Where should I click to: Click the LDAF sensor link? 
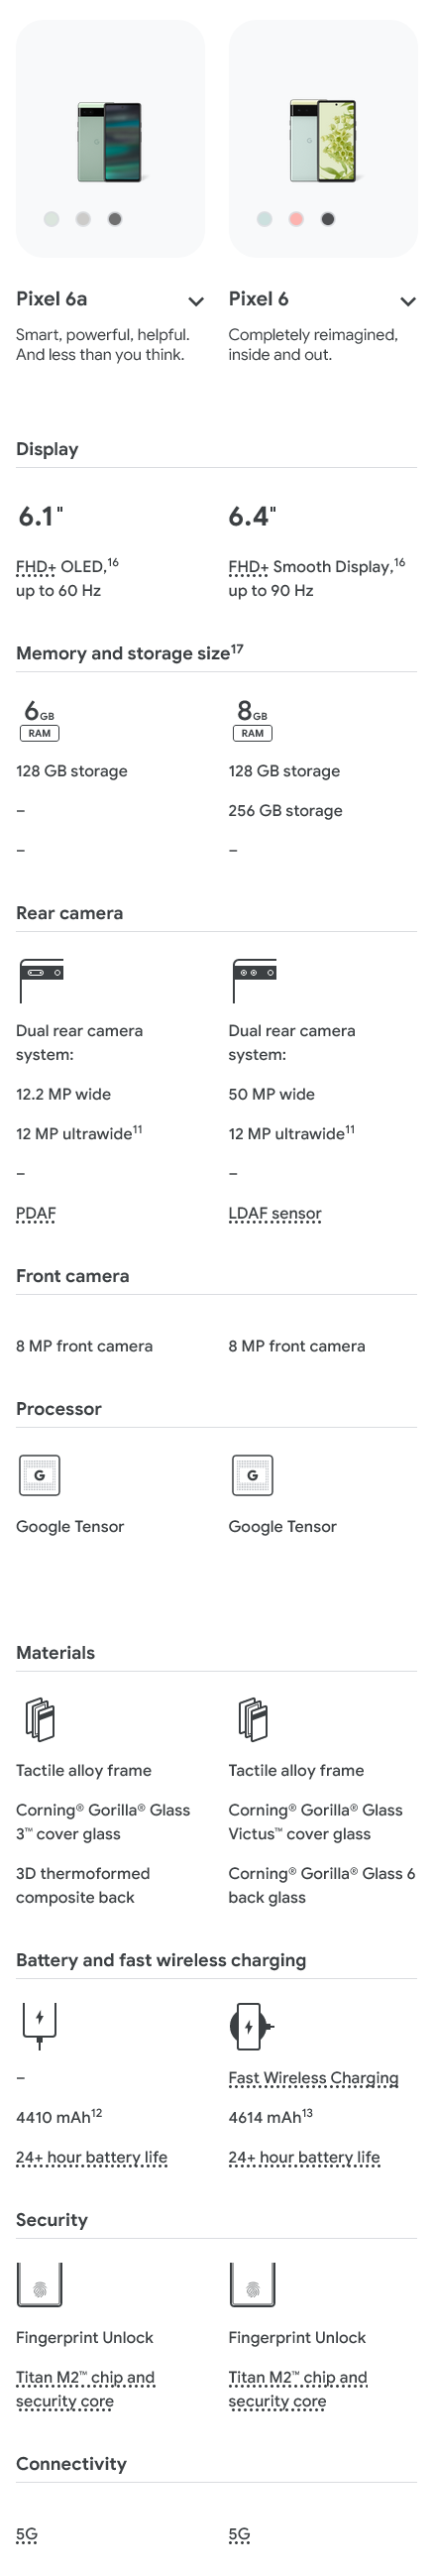275,1214
